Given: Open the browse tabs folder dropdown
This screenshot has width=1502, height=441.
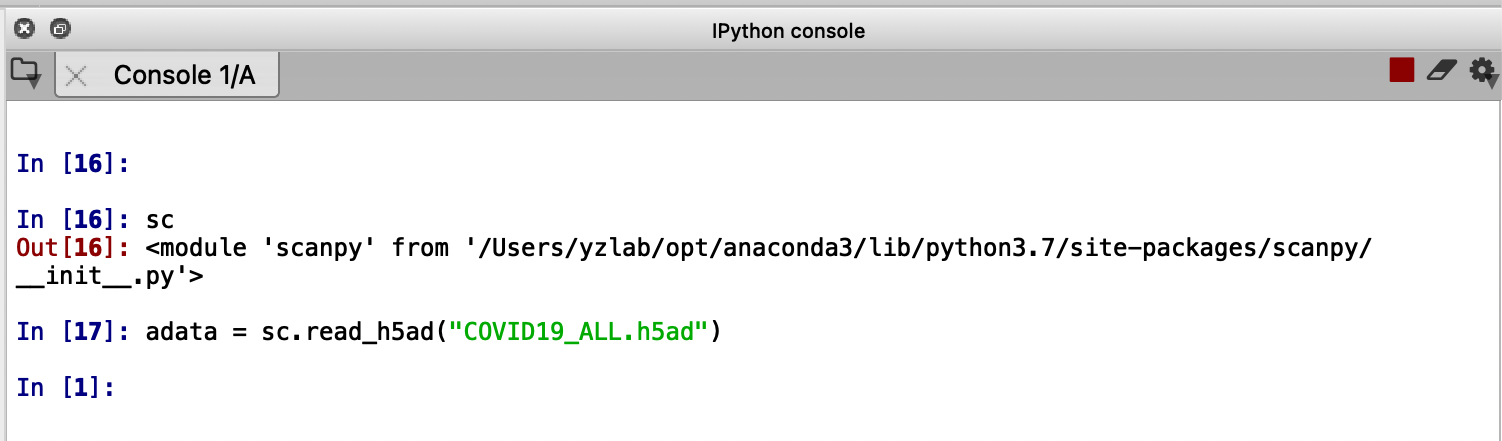Looking at the screenshot, I should pos(25,73).
